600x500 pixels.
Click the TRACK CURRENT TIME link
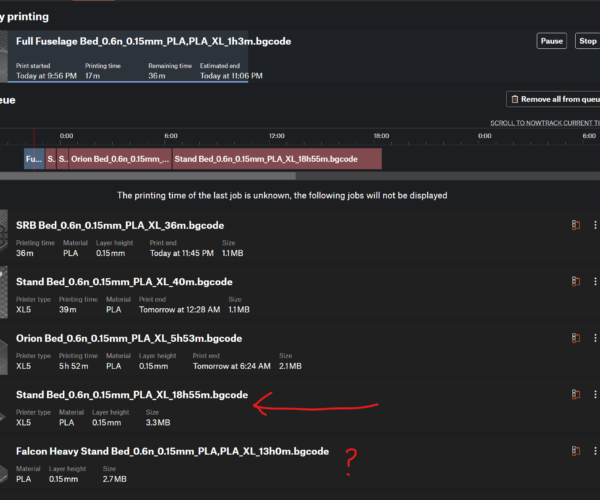[563, 123]
